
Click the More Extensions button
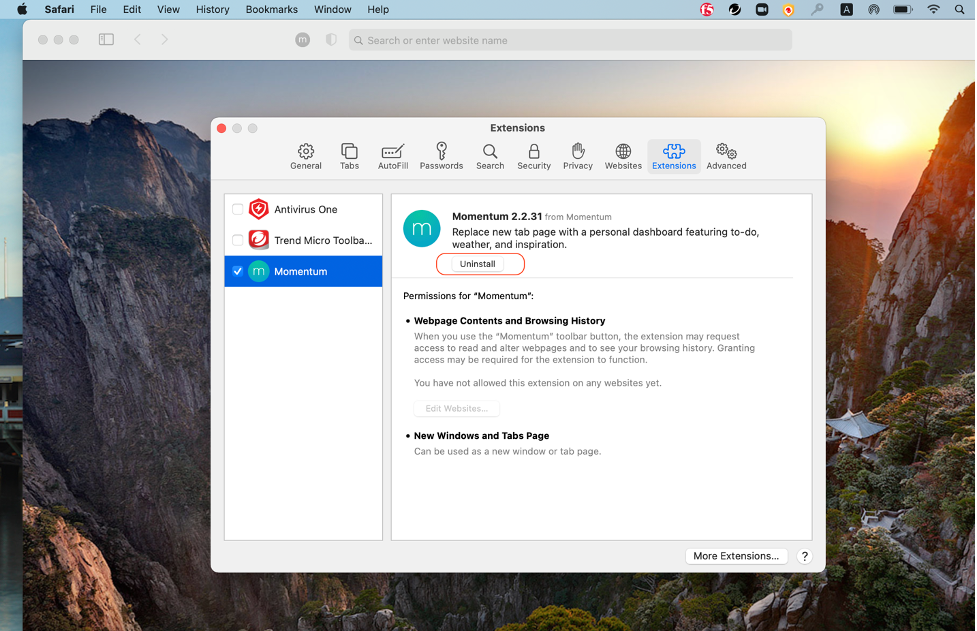click(736, 556)
